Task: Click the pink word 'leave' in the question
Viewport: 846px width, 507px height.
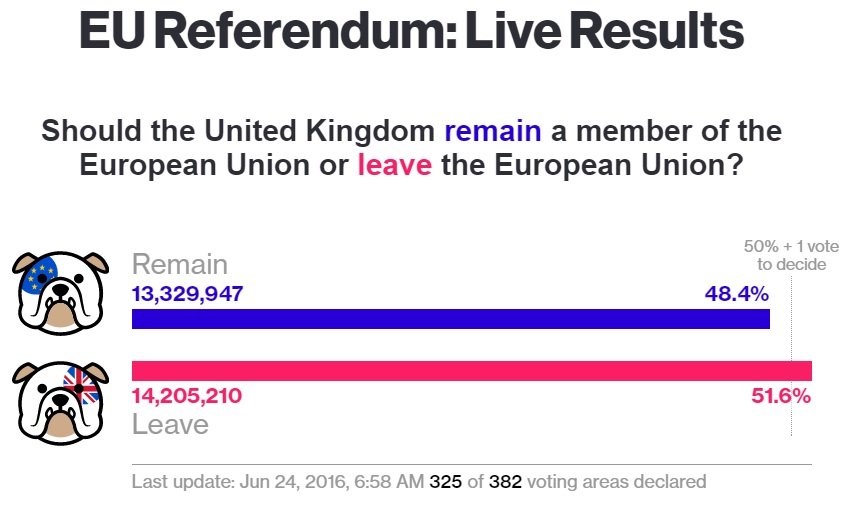Action: [395, 165]
